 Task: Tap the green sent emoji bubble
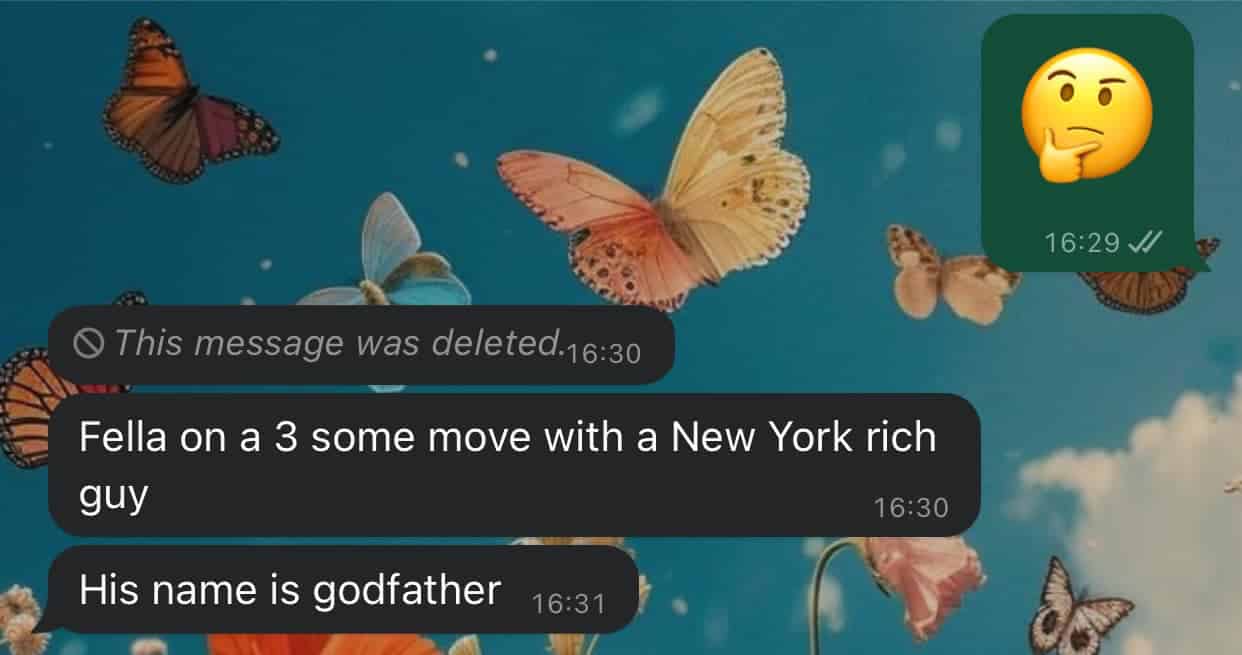(x=1088, y=143)
